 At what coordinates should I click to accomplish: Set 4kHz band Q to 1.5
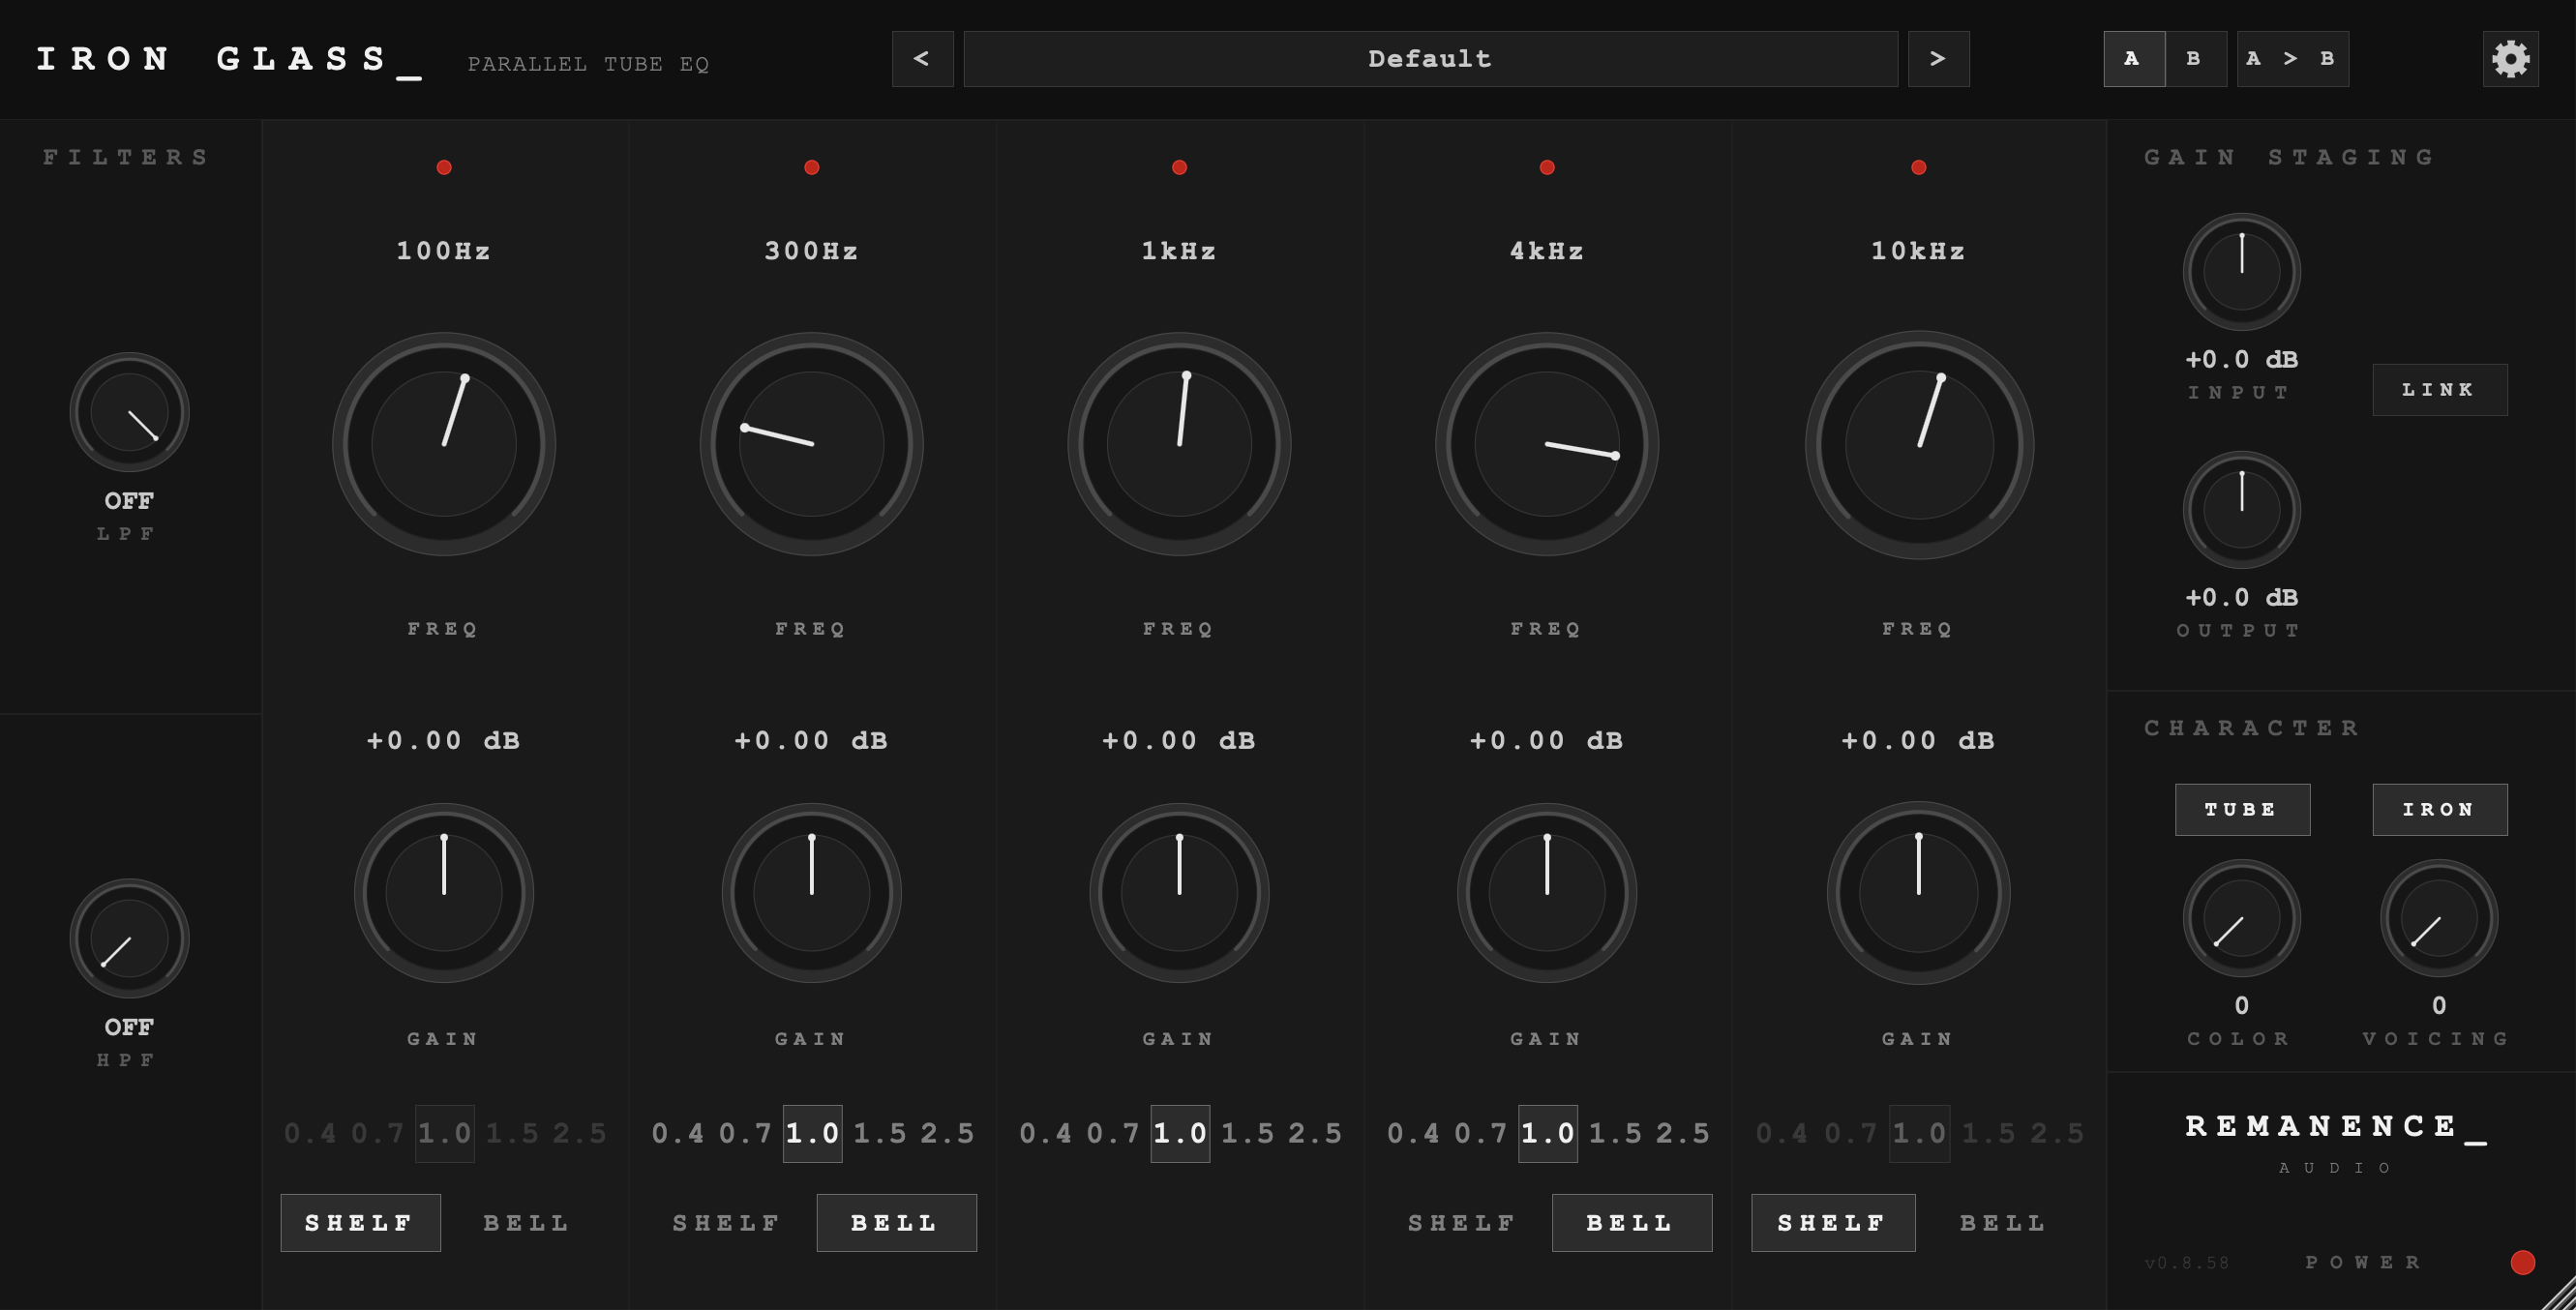(x=1616, y=1133)
